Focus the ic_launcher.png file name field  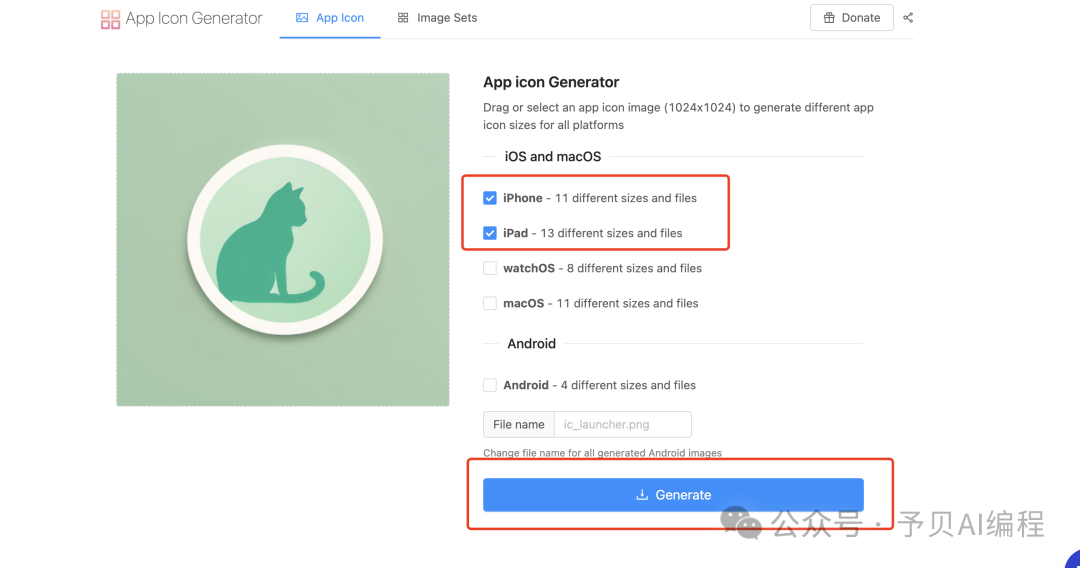(x=622, y=424)
